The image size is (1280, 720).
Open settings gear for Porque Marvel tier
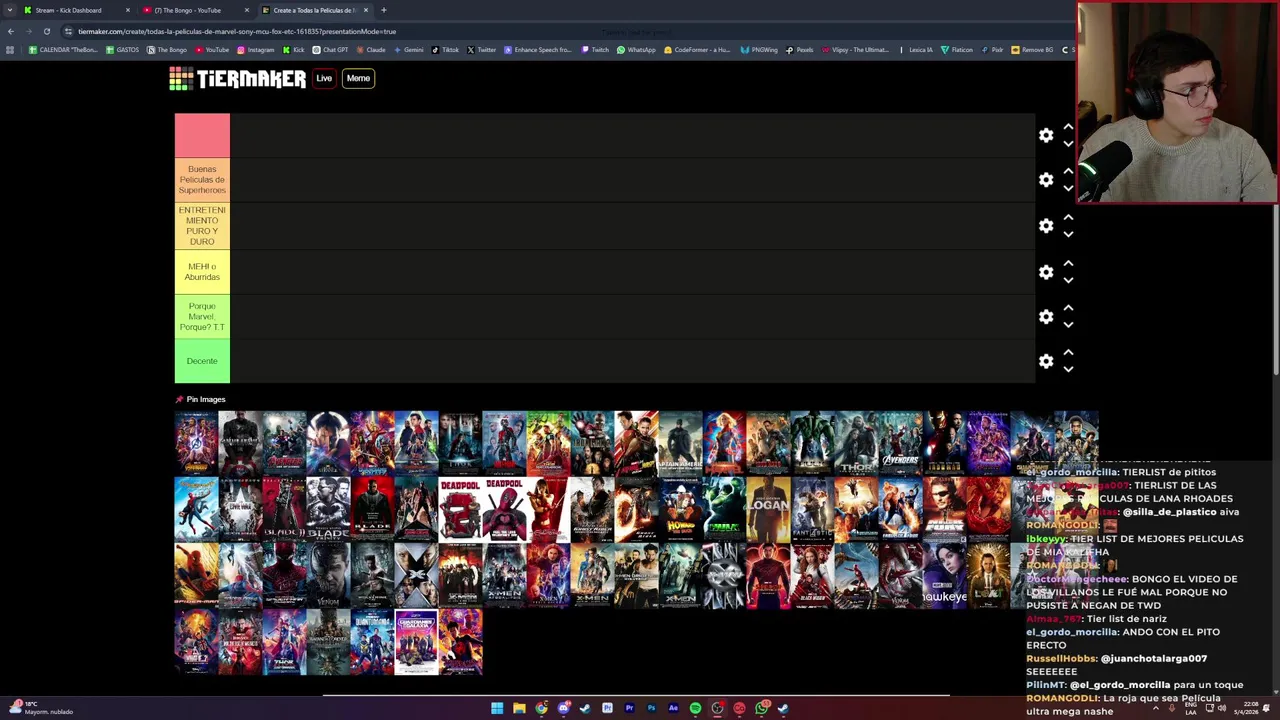[x=1046, y=317]
